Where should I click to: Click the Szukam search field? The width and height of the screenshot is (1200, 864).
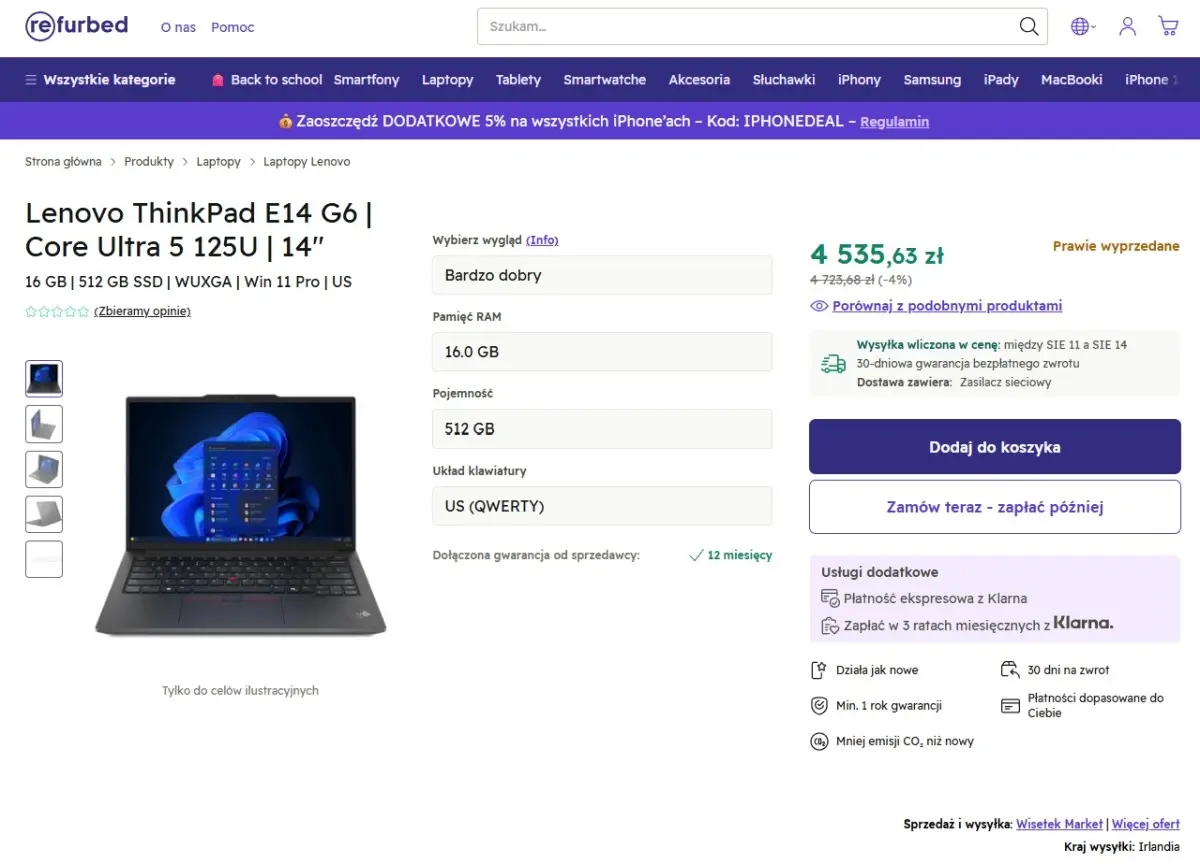coord(748,27)
